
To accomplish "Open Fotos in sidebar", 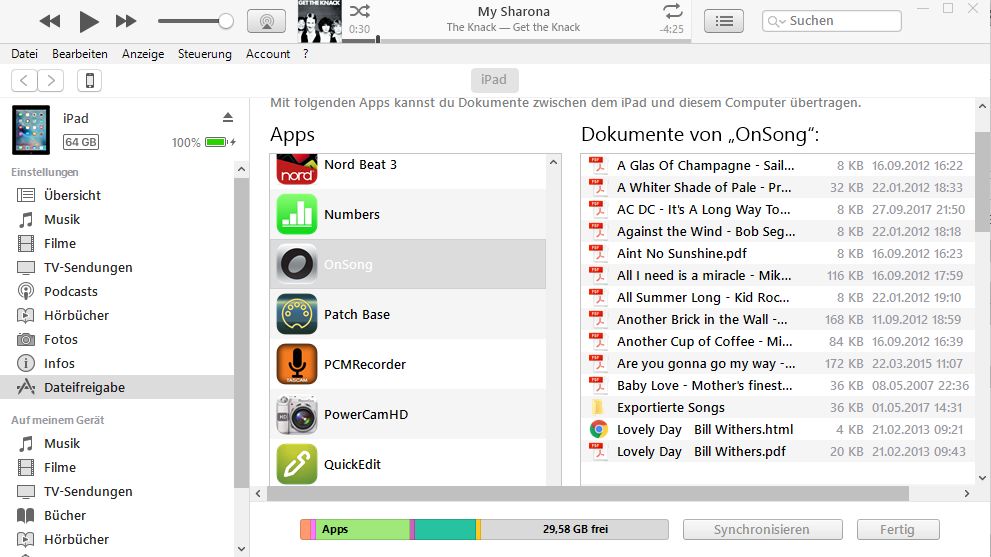I will [117, 340].
